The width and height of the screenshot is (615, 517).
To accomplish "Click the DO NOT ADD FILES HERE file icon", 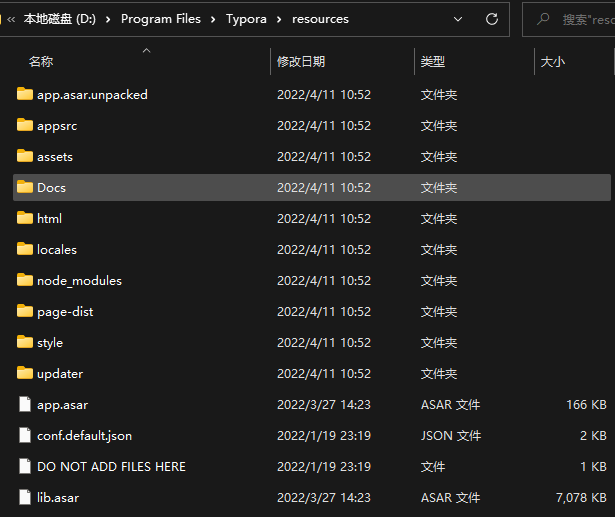I will point(25,466).
